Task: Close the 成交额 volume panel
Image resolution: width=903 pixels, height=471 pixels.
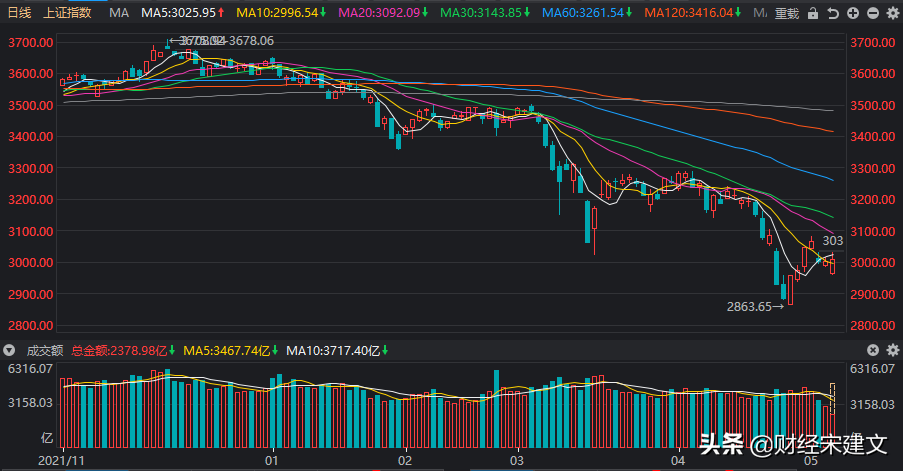Action: coord(873,350)
